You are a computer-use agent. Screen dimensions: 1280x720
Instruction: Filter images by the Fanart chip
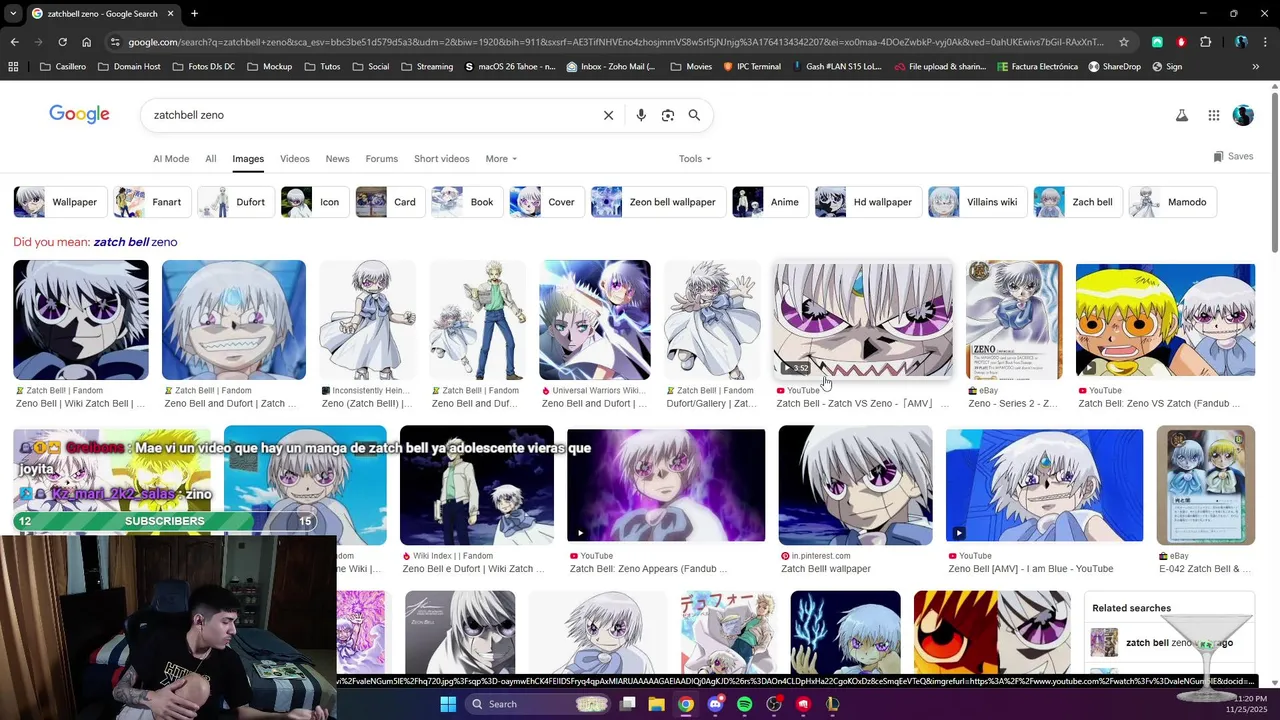pyautogui.click(x=151, y=202)
